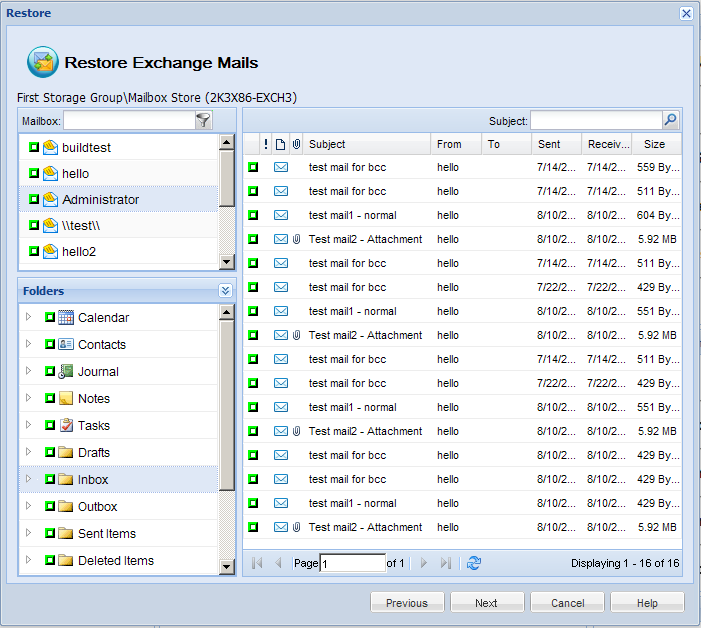The image size is (701, 628).
Task: Click the folders list scrollbar down arrow
Action: pos(227,567)
